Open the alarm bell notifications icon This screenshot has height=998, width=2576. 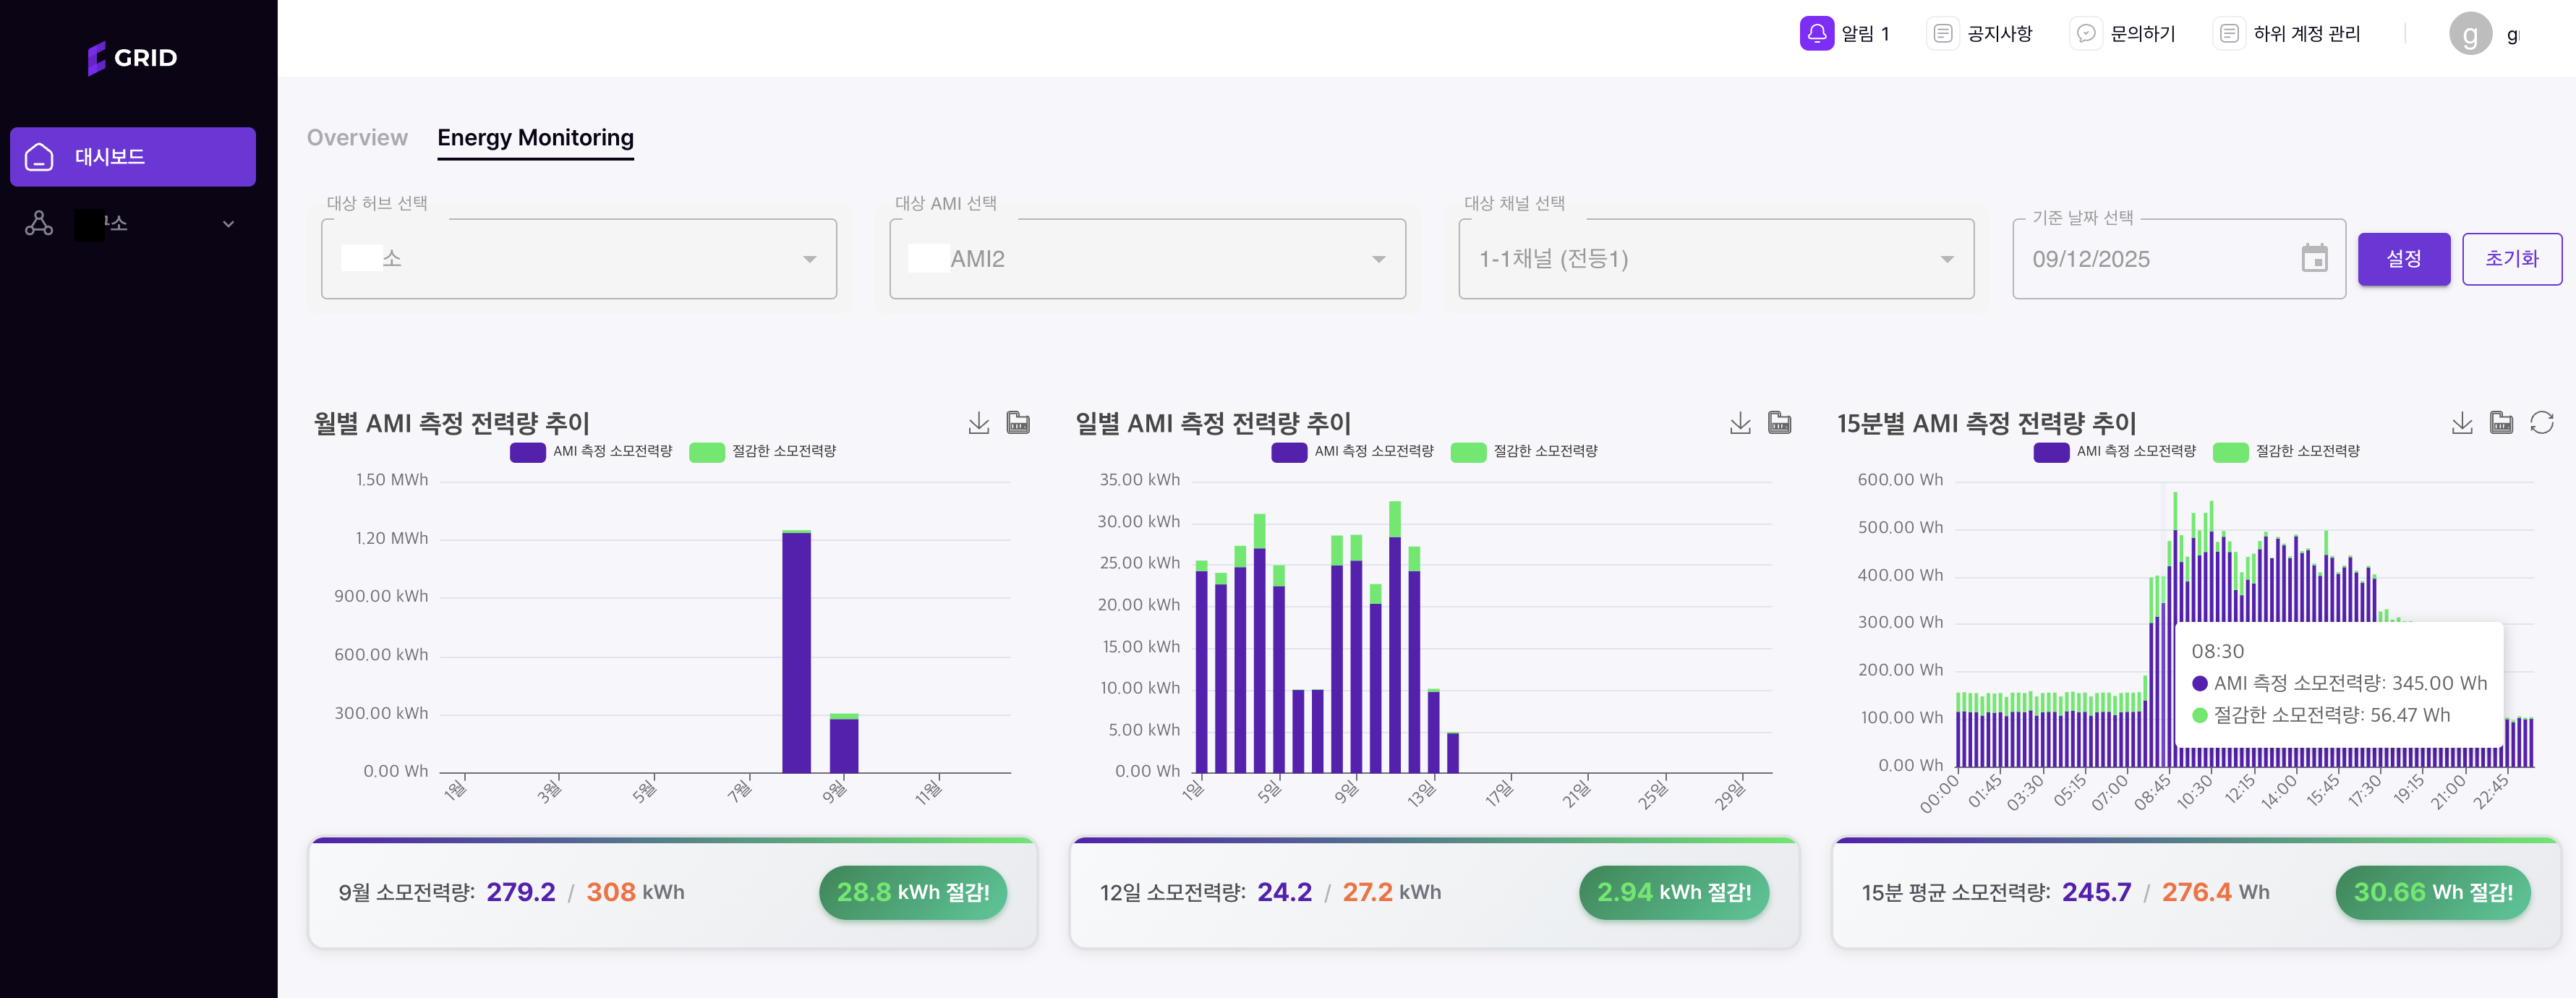click(x=1816, y=33)
